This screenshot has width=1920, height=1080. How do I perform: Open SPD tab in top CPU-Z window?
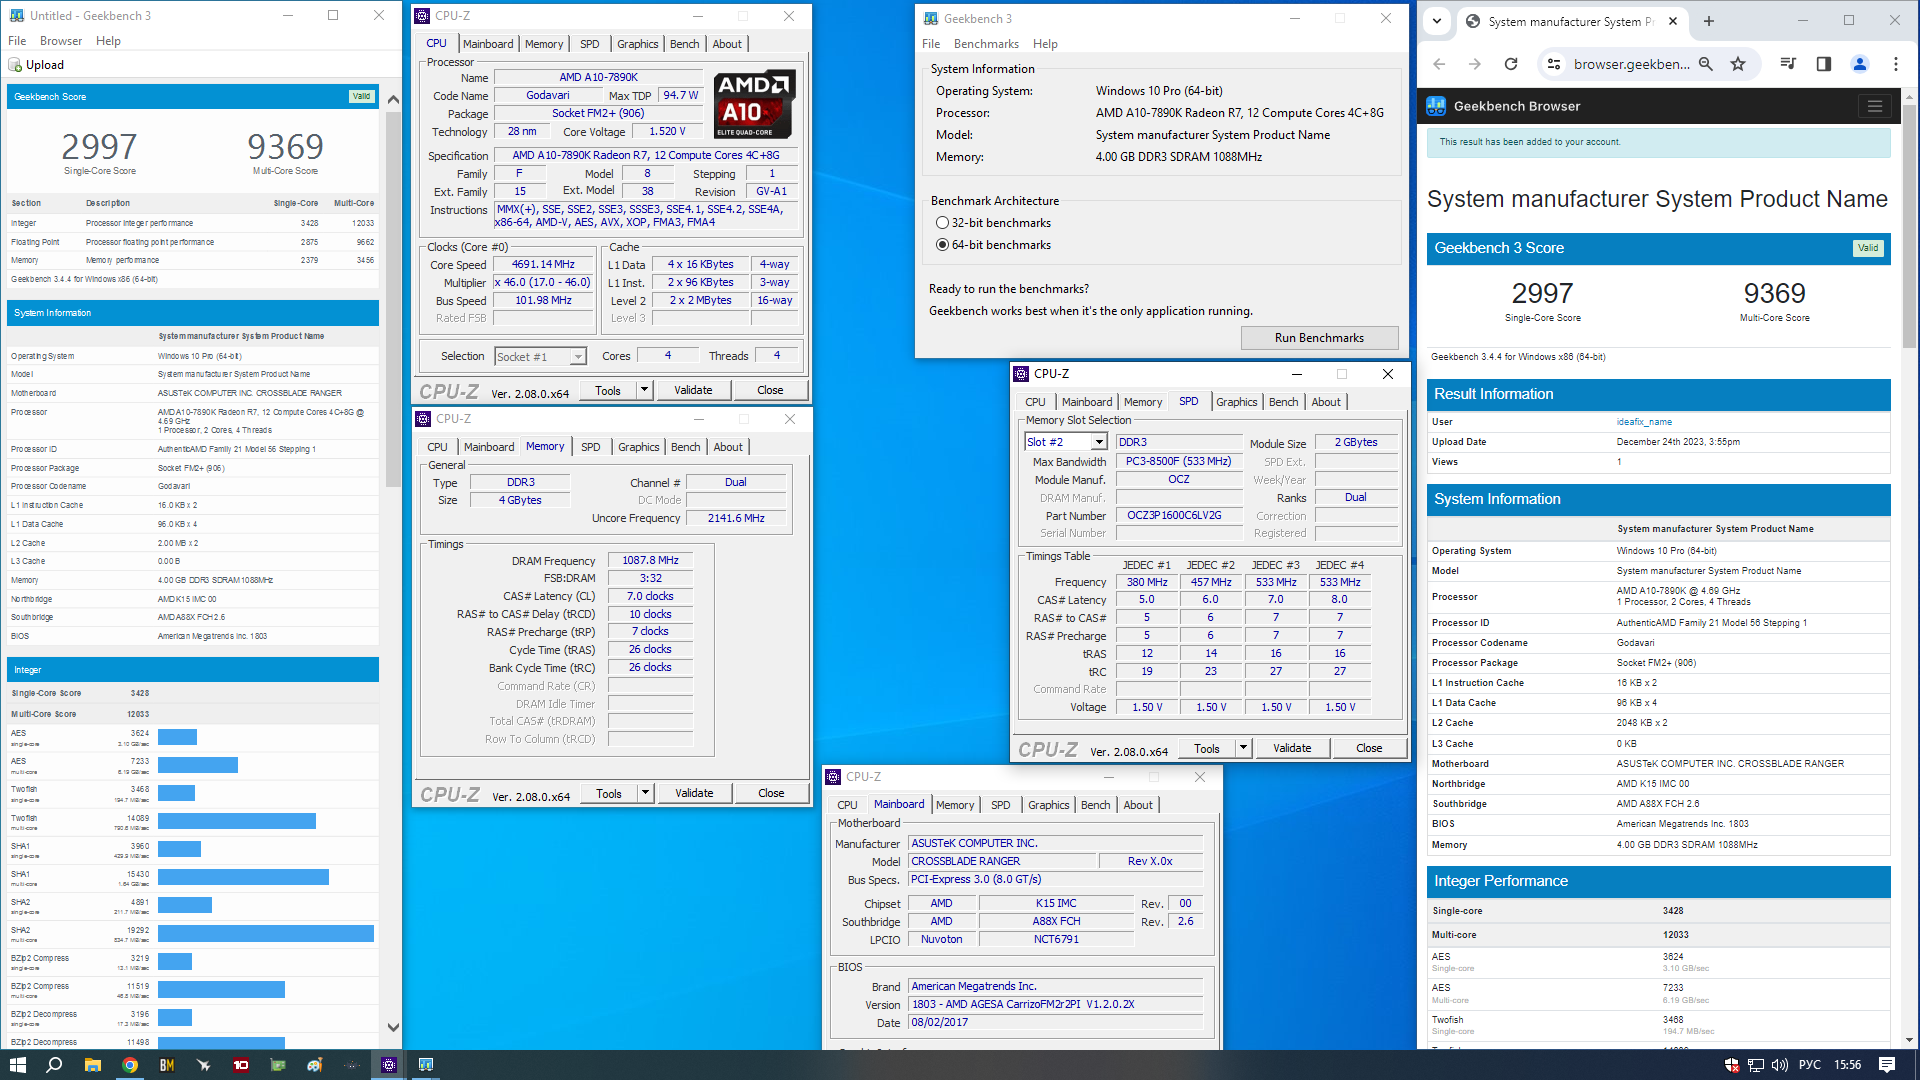click(x=590, y=44)
